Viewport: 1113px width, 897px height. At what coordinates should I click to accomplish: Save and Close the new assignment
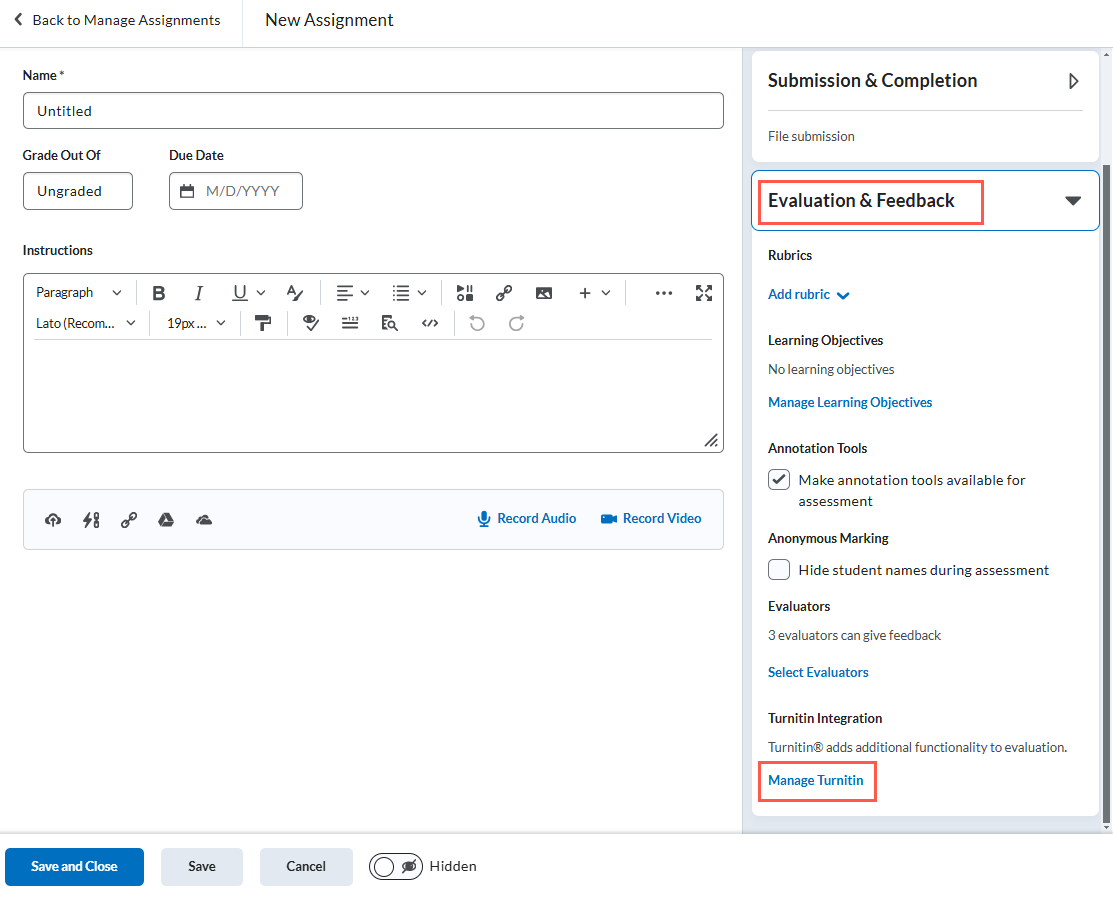(x=74, y=866)
